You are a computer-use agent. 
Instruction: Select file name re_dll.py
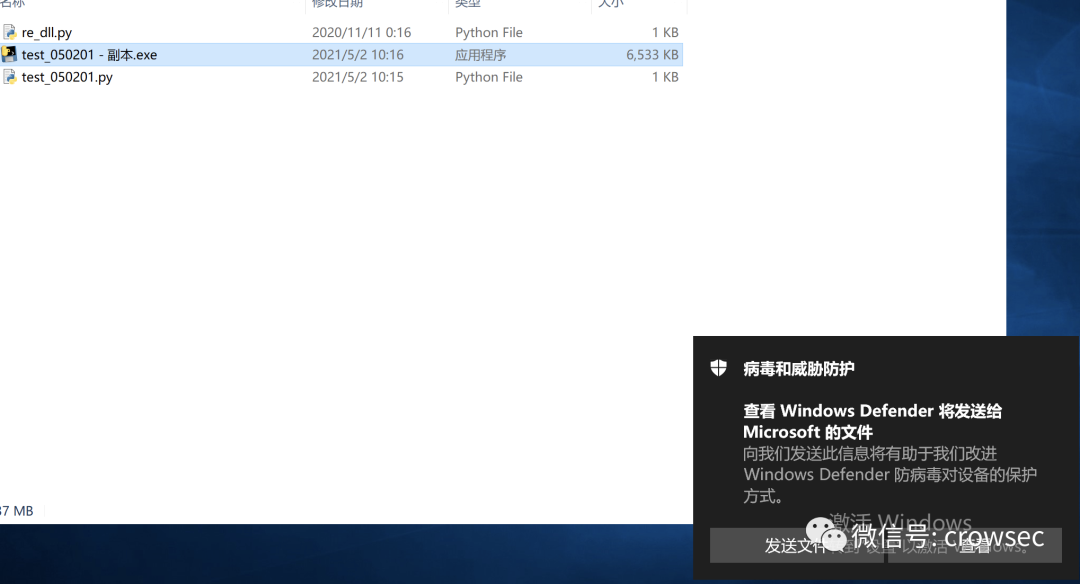(x=47, y=32)
